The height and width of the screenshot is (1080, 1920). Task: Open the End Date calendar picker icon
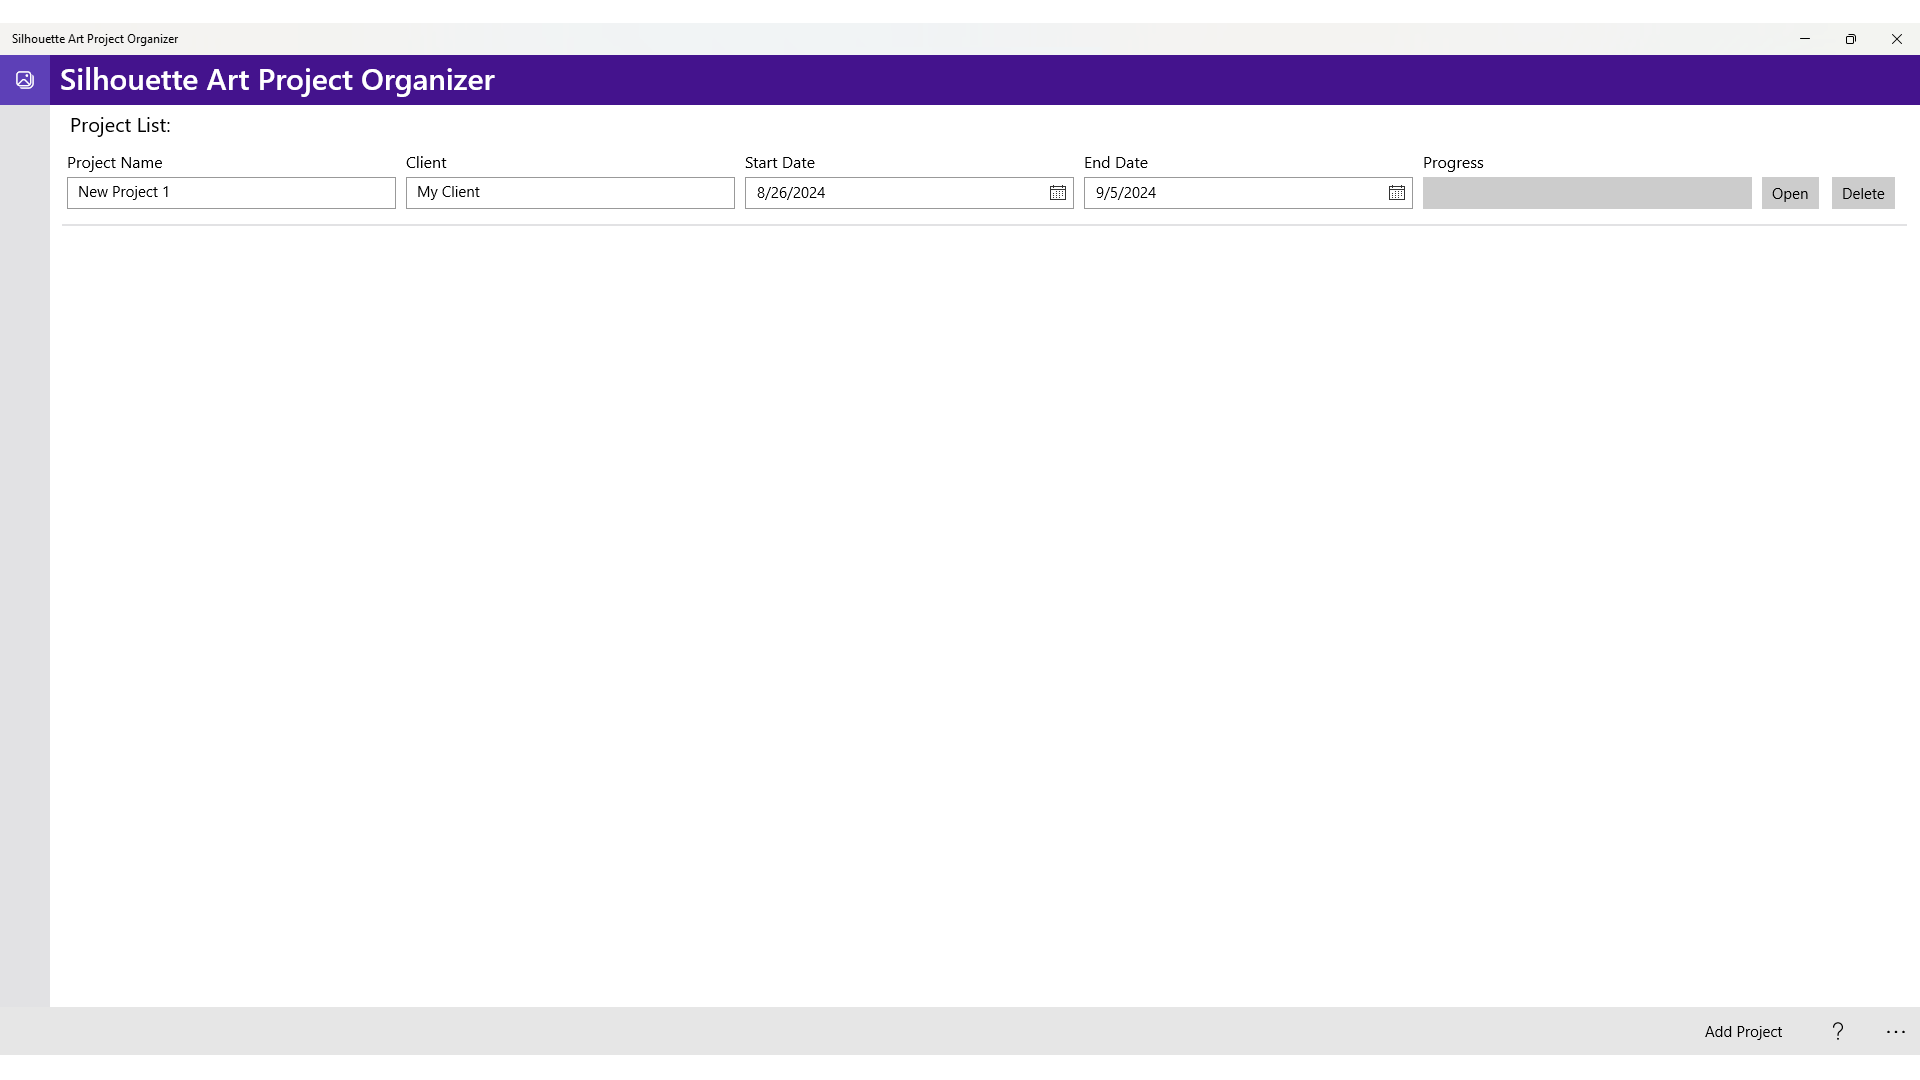(1396, 193)
